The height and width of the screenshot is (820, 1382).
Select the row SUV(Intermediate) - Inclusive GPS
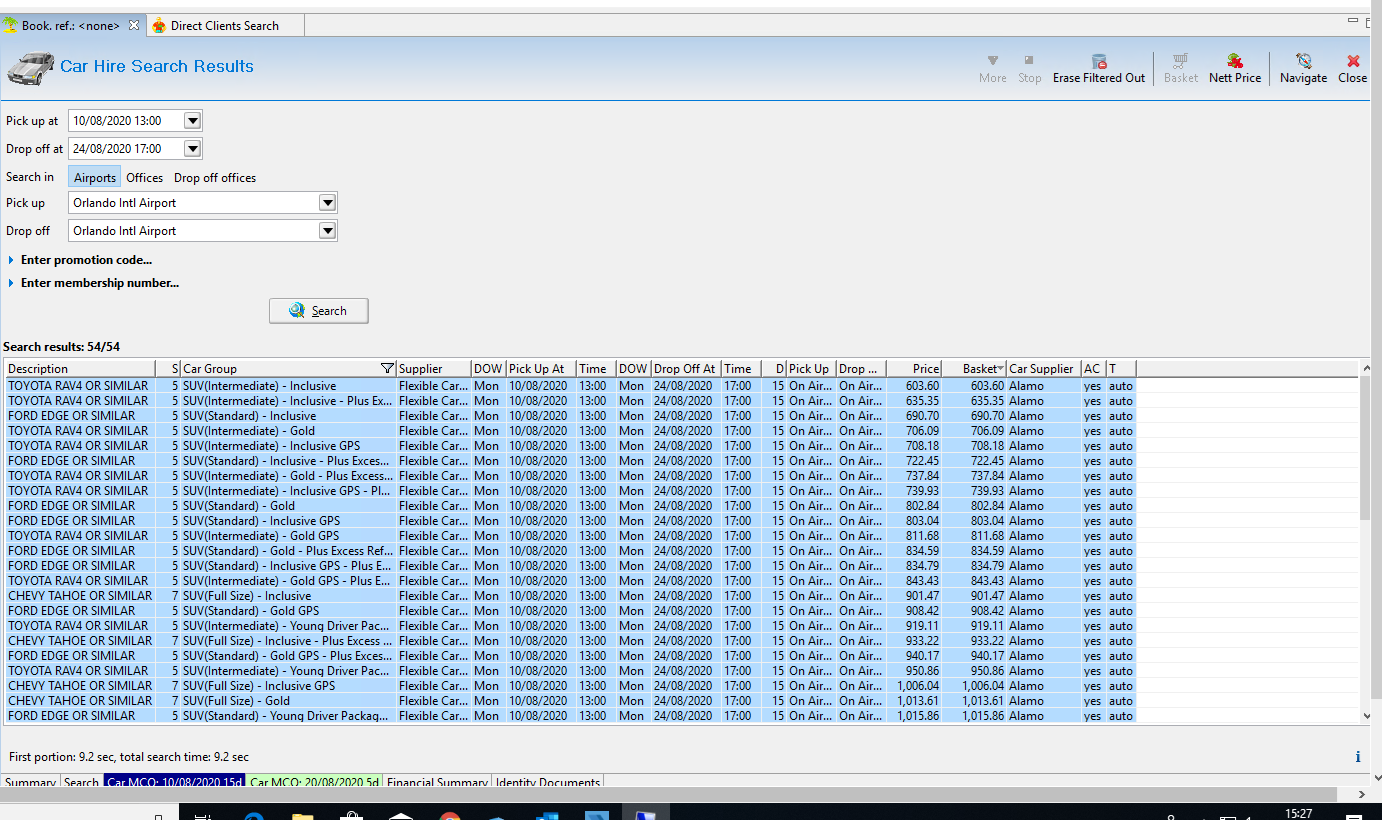pyautogui.click(x=570, y=446)
